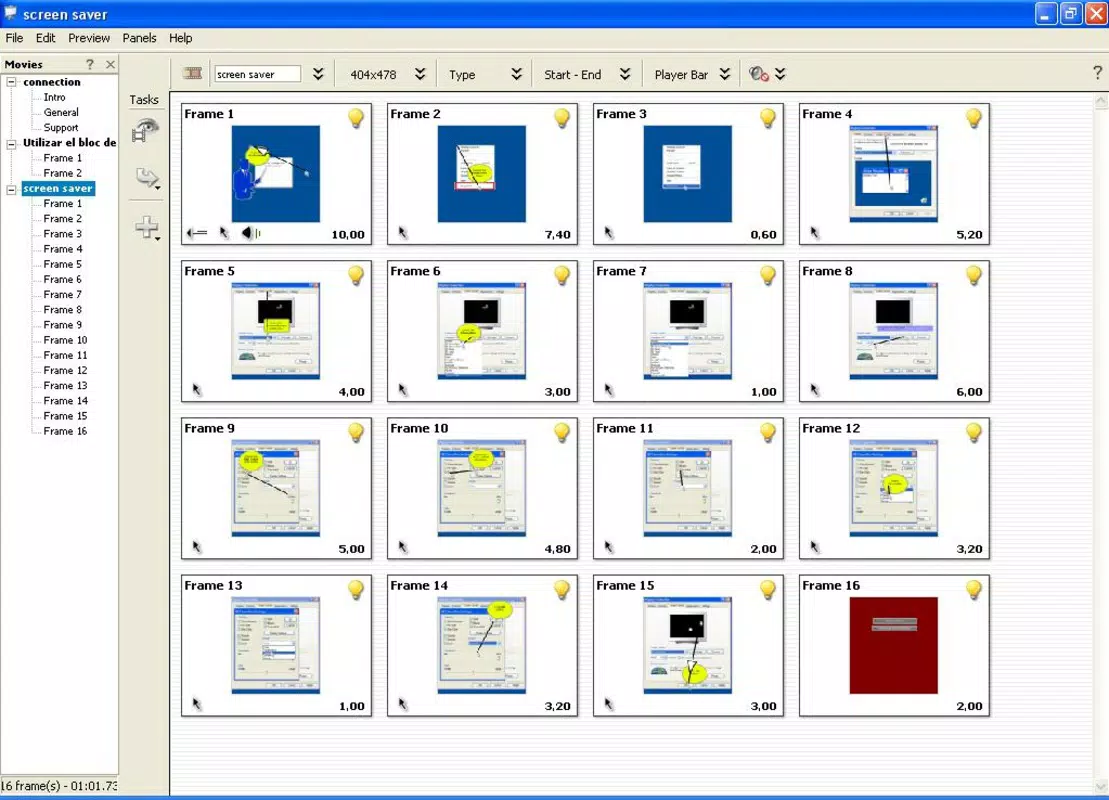Click the Movies panel help question mark

coord(90,64)
